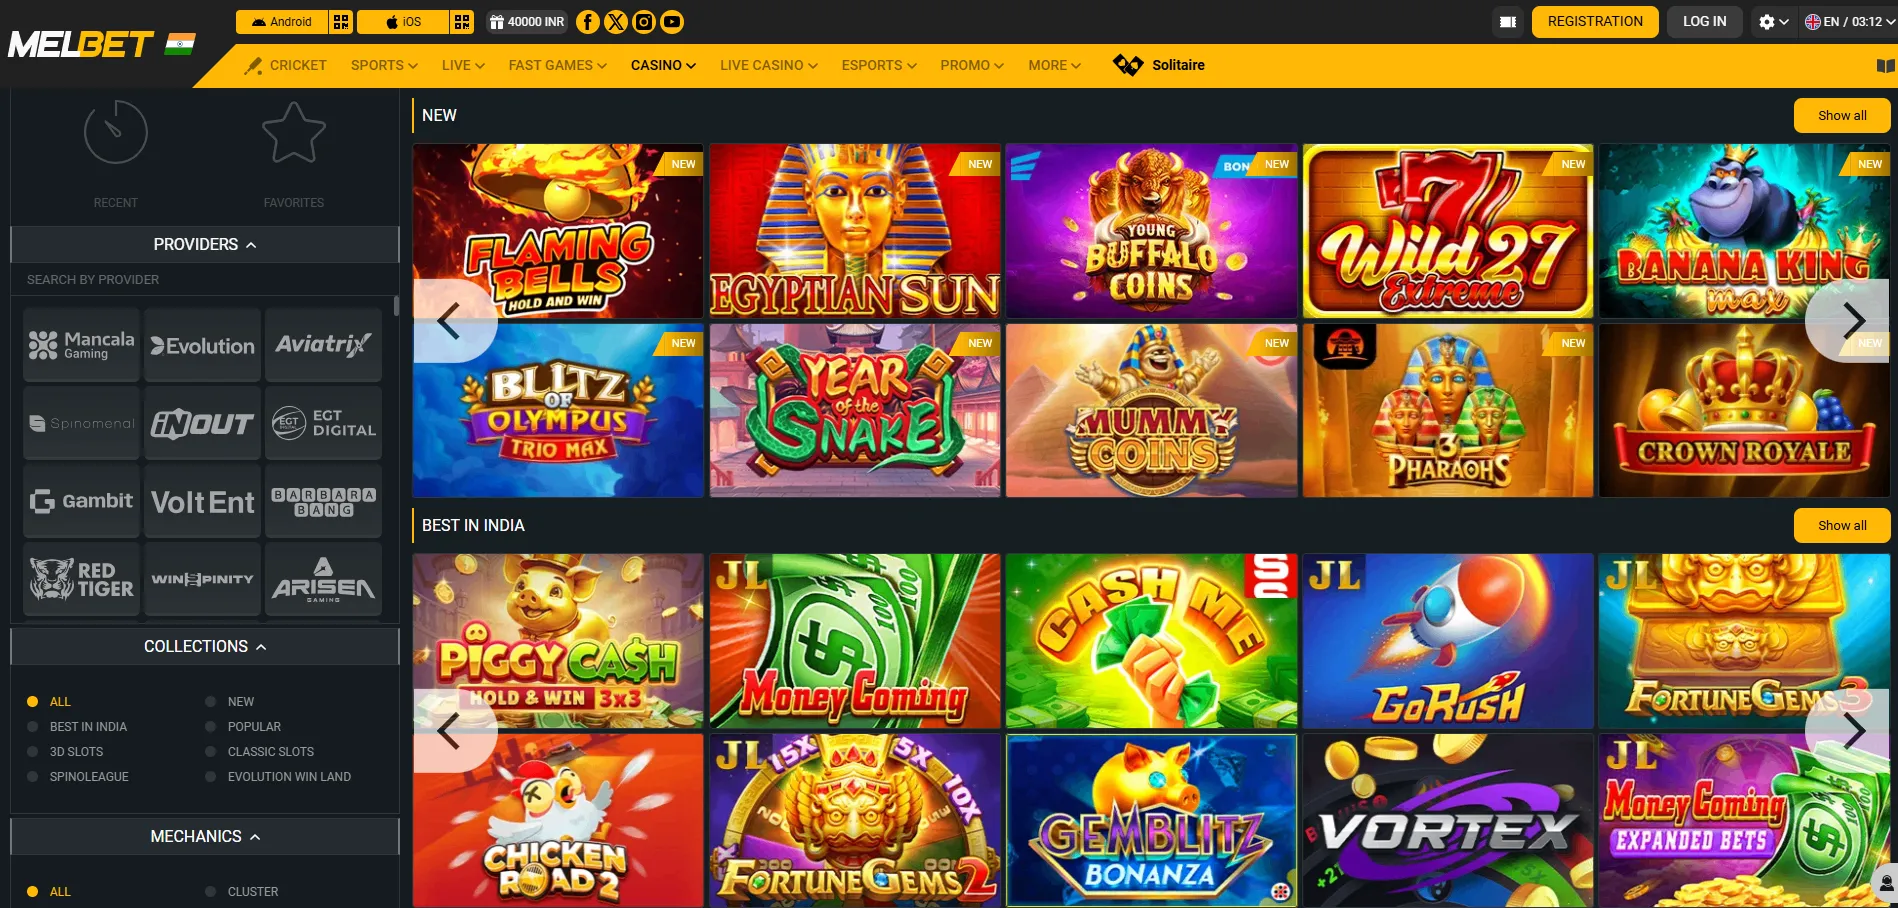The width and height of the screenshot is (1898, 908).
Task: Click Show all for NEW games
Action: pos(1842,115)
